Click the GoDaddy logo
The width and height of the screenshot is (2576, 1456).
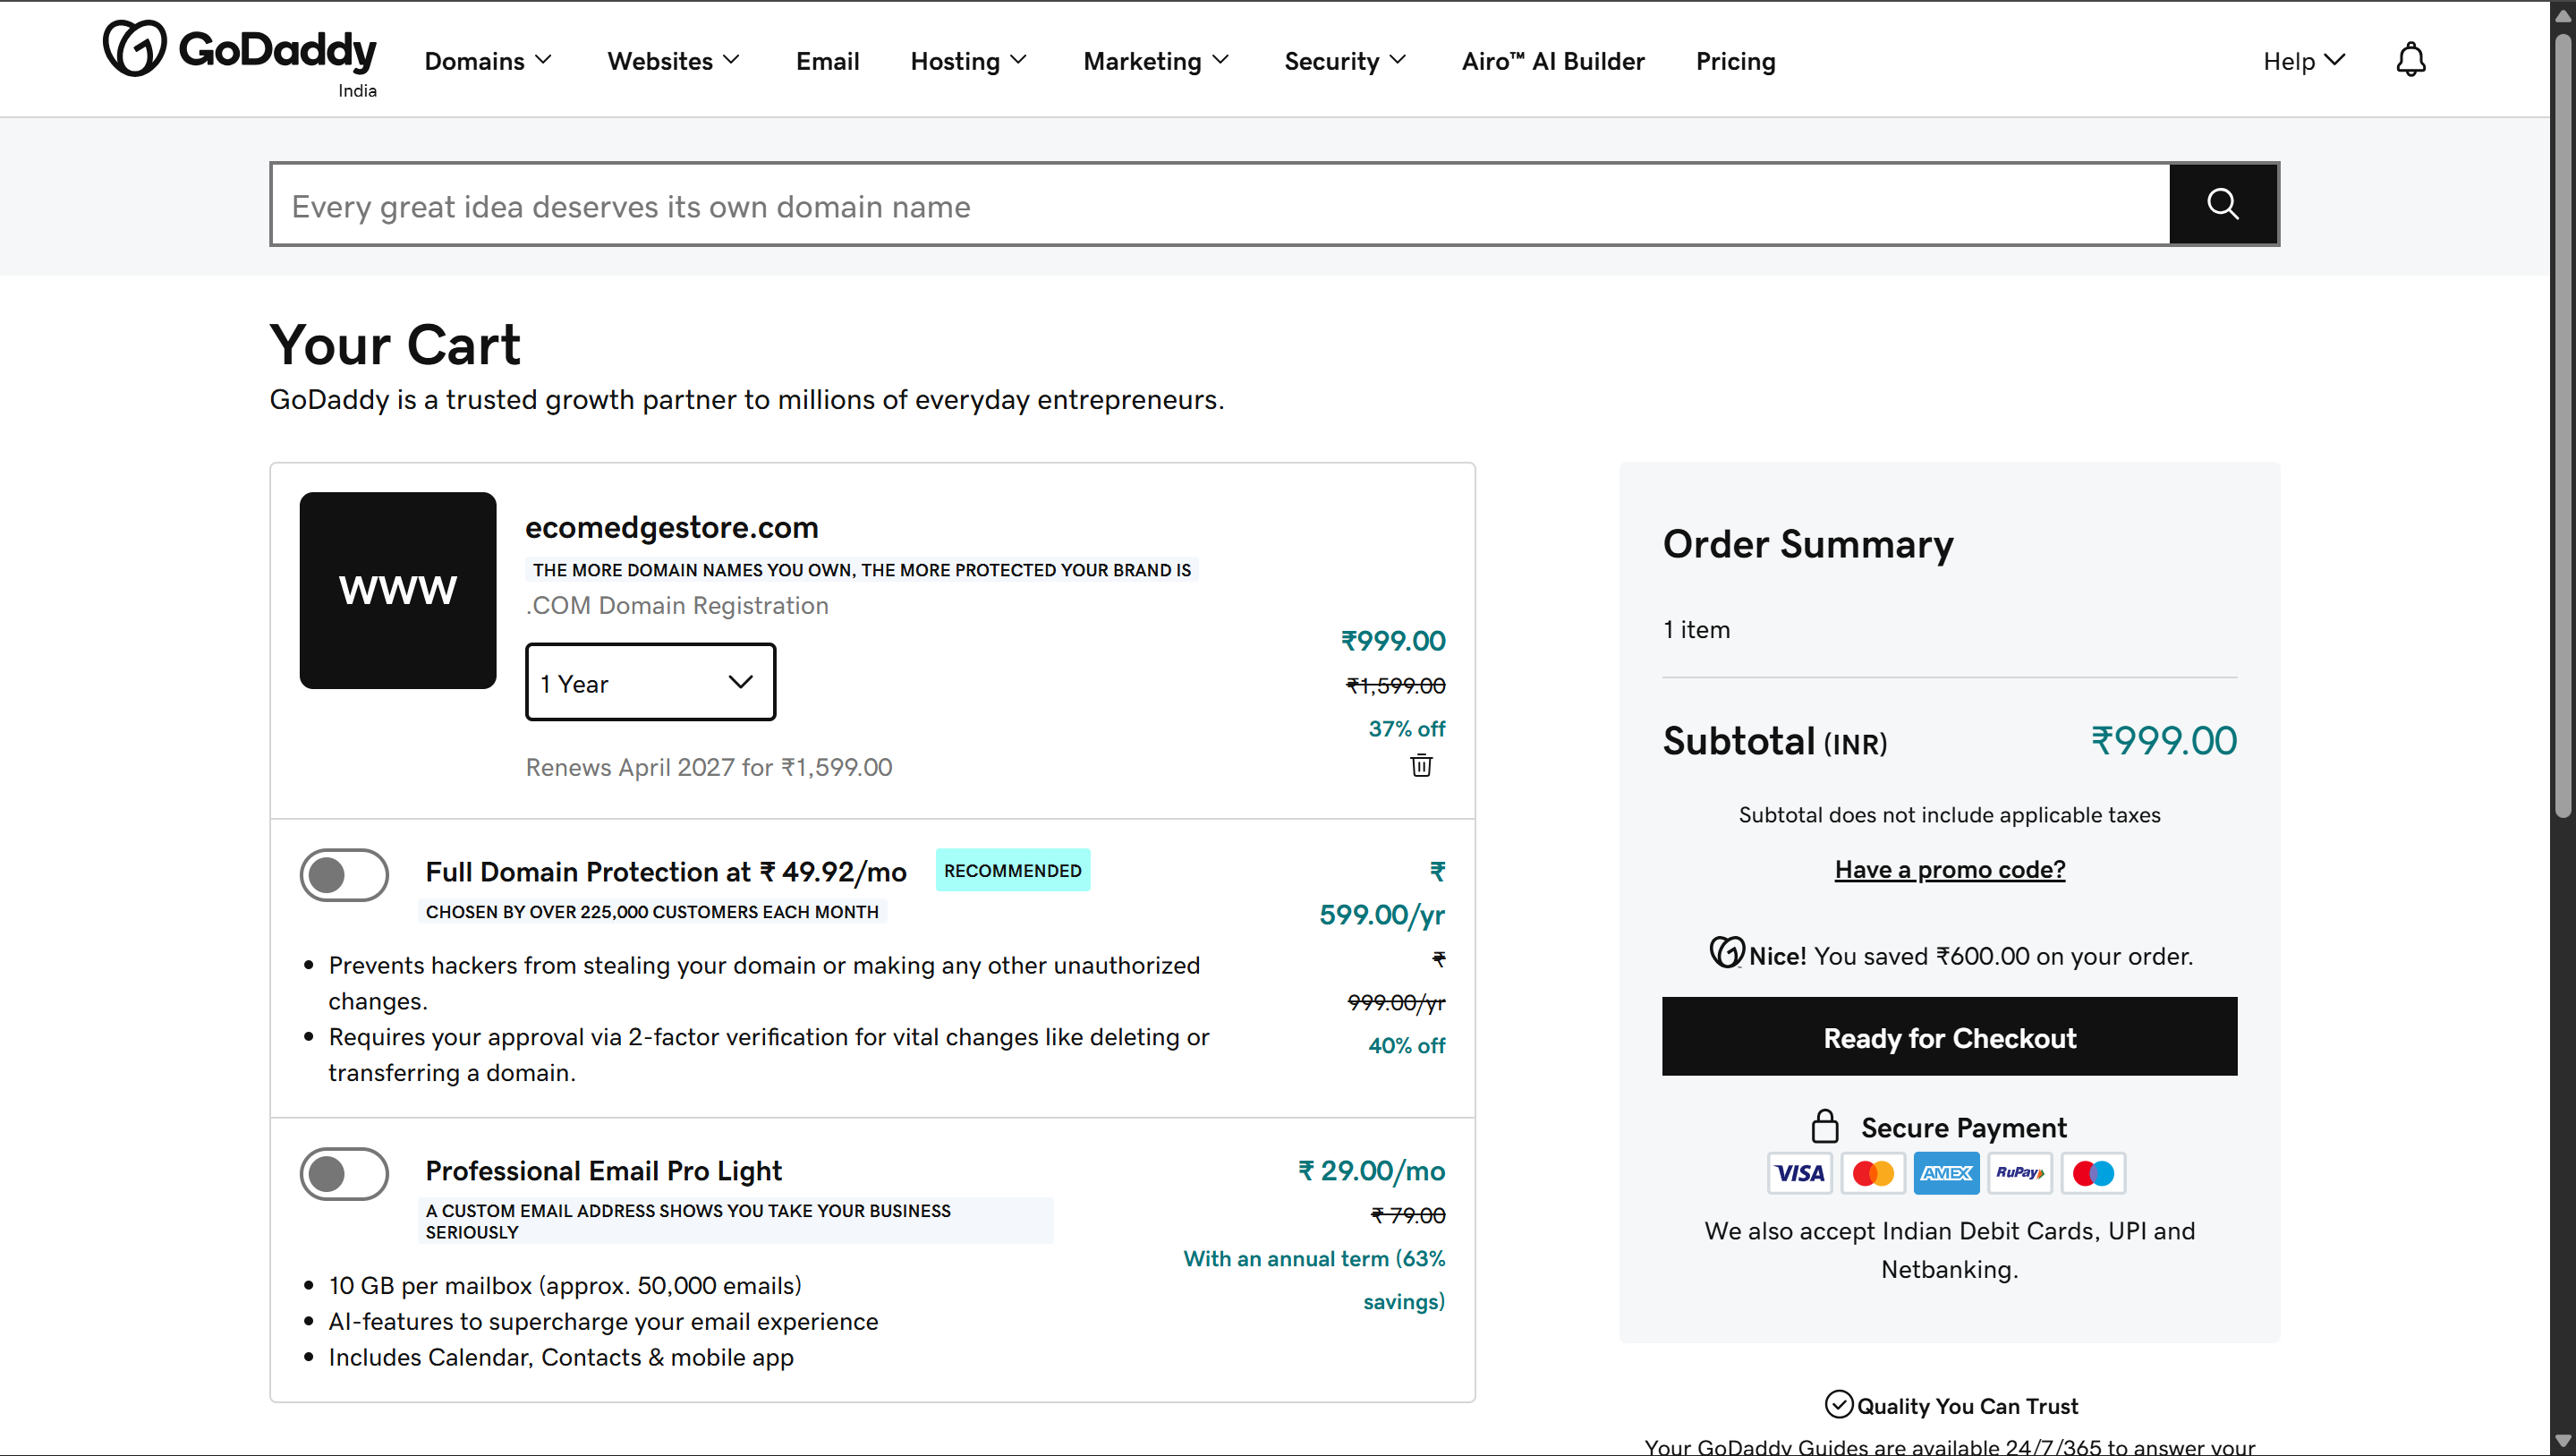pos(239,47)
